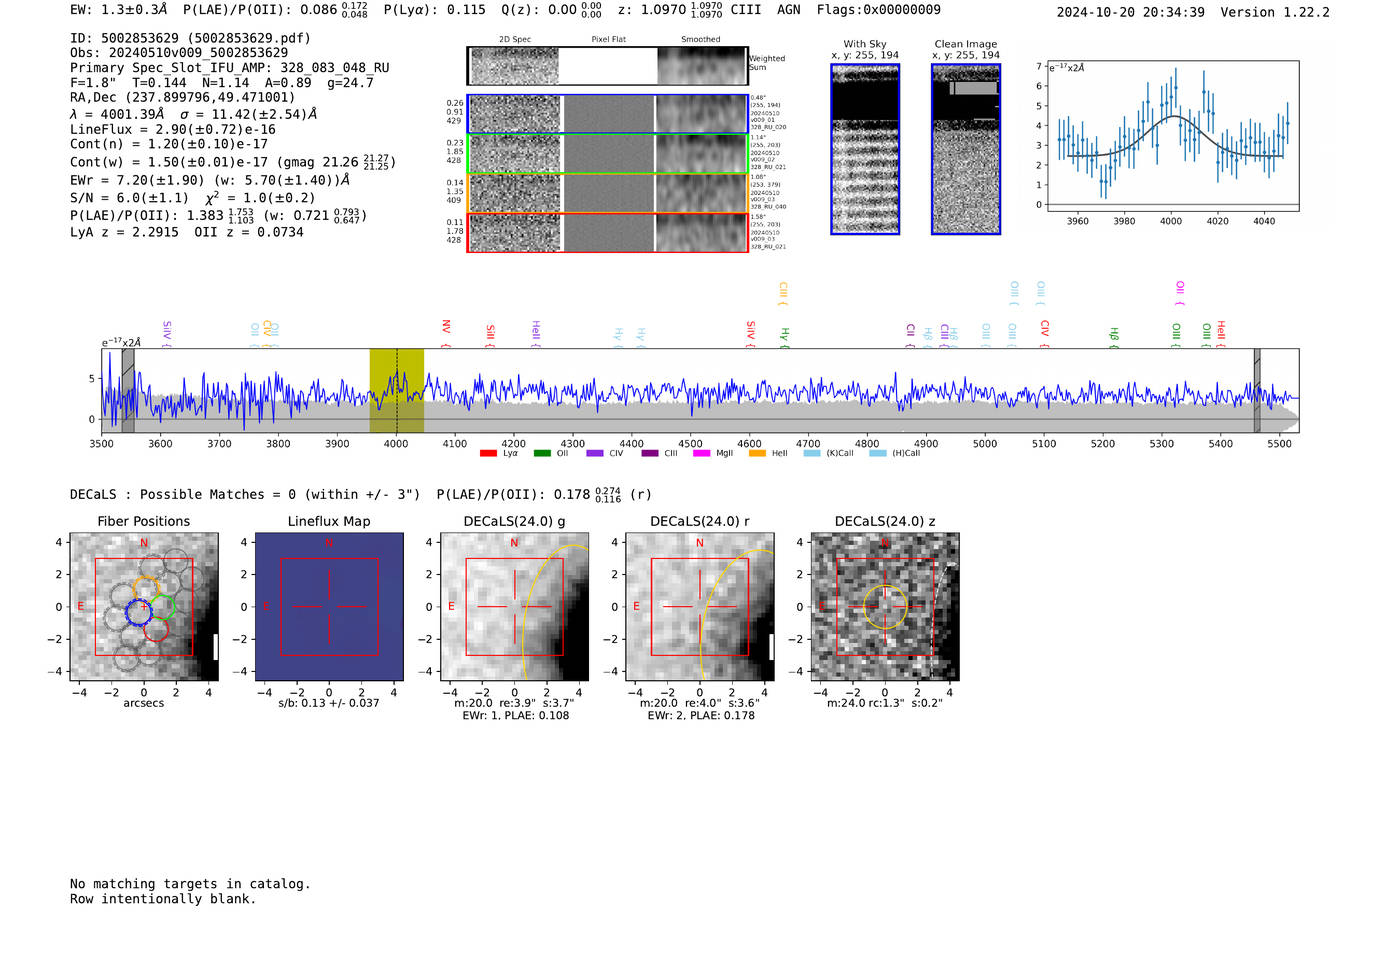Viewport: 1400px width, 953px height.
Task: Click the Obs: 20240510v009_5002853629 line
Action: pos(179,53)
